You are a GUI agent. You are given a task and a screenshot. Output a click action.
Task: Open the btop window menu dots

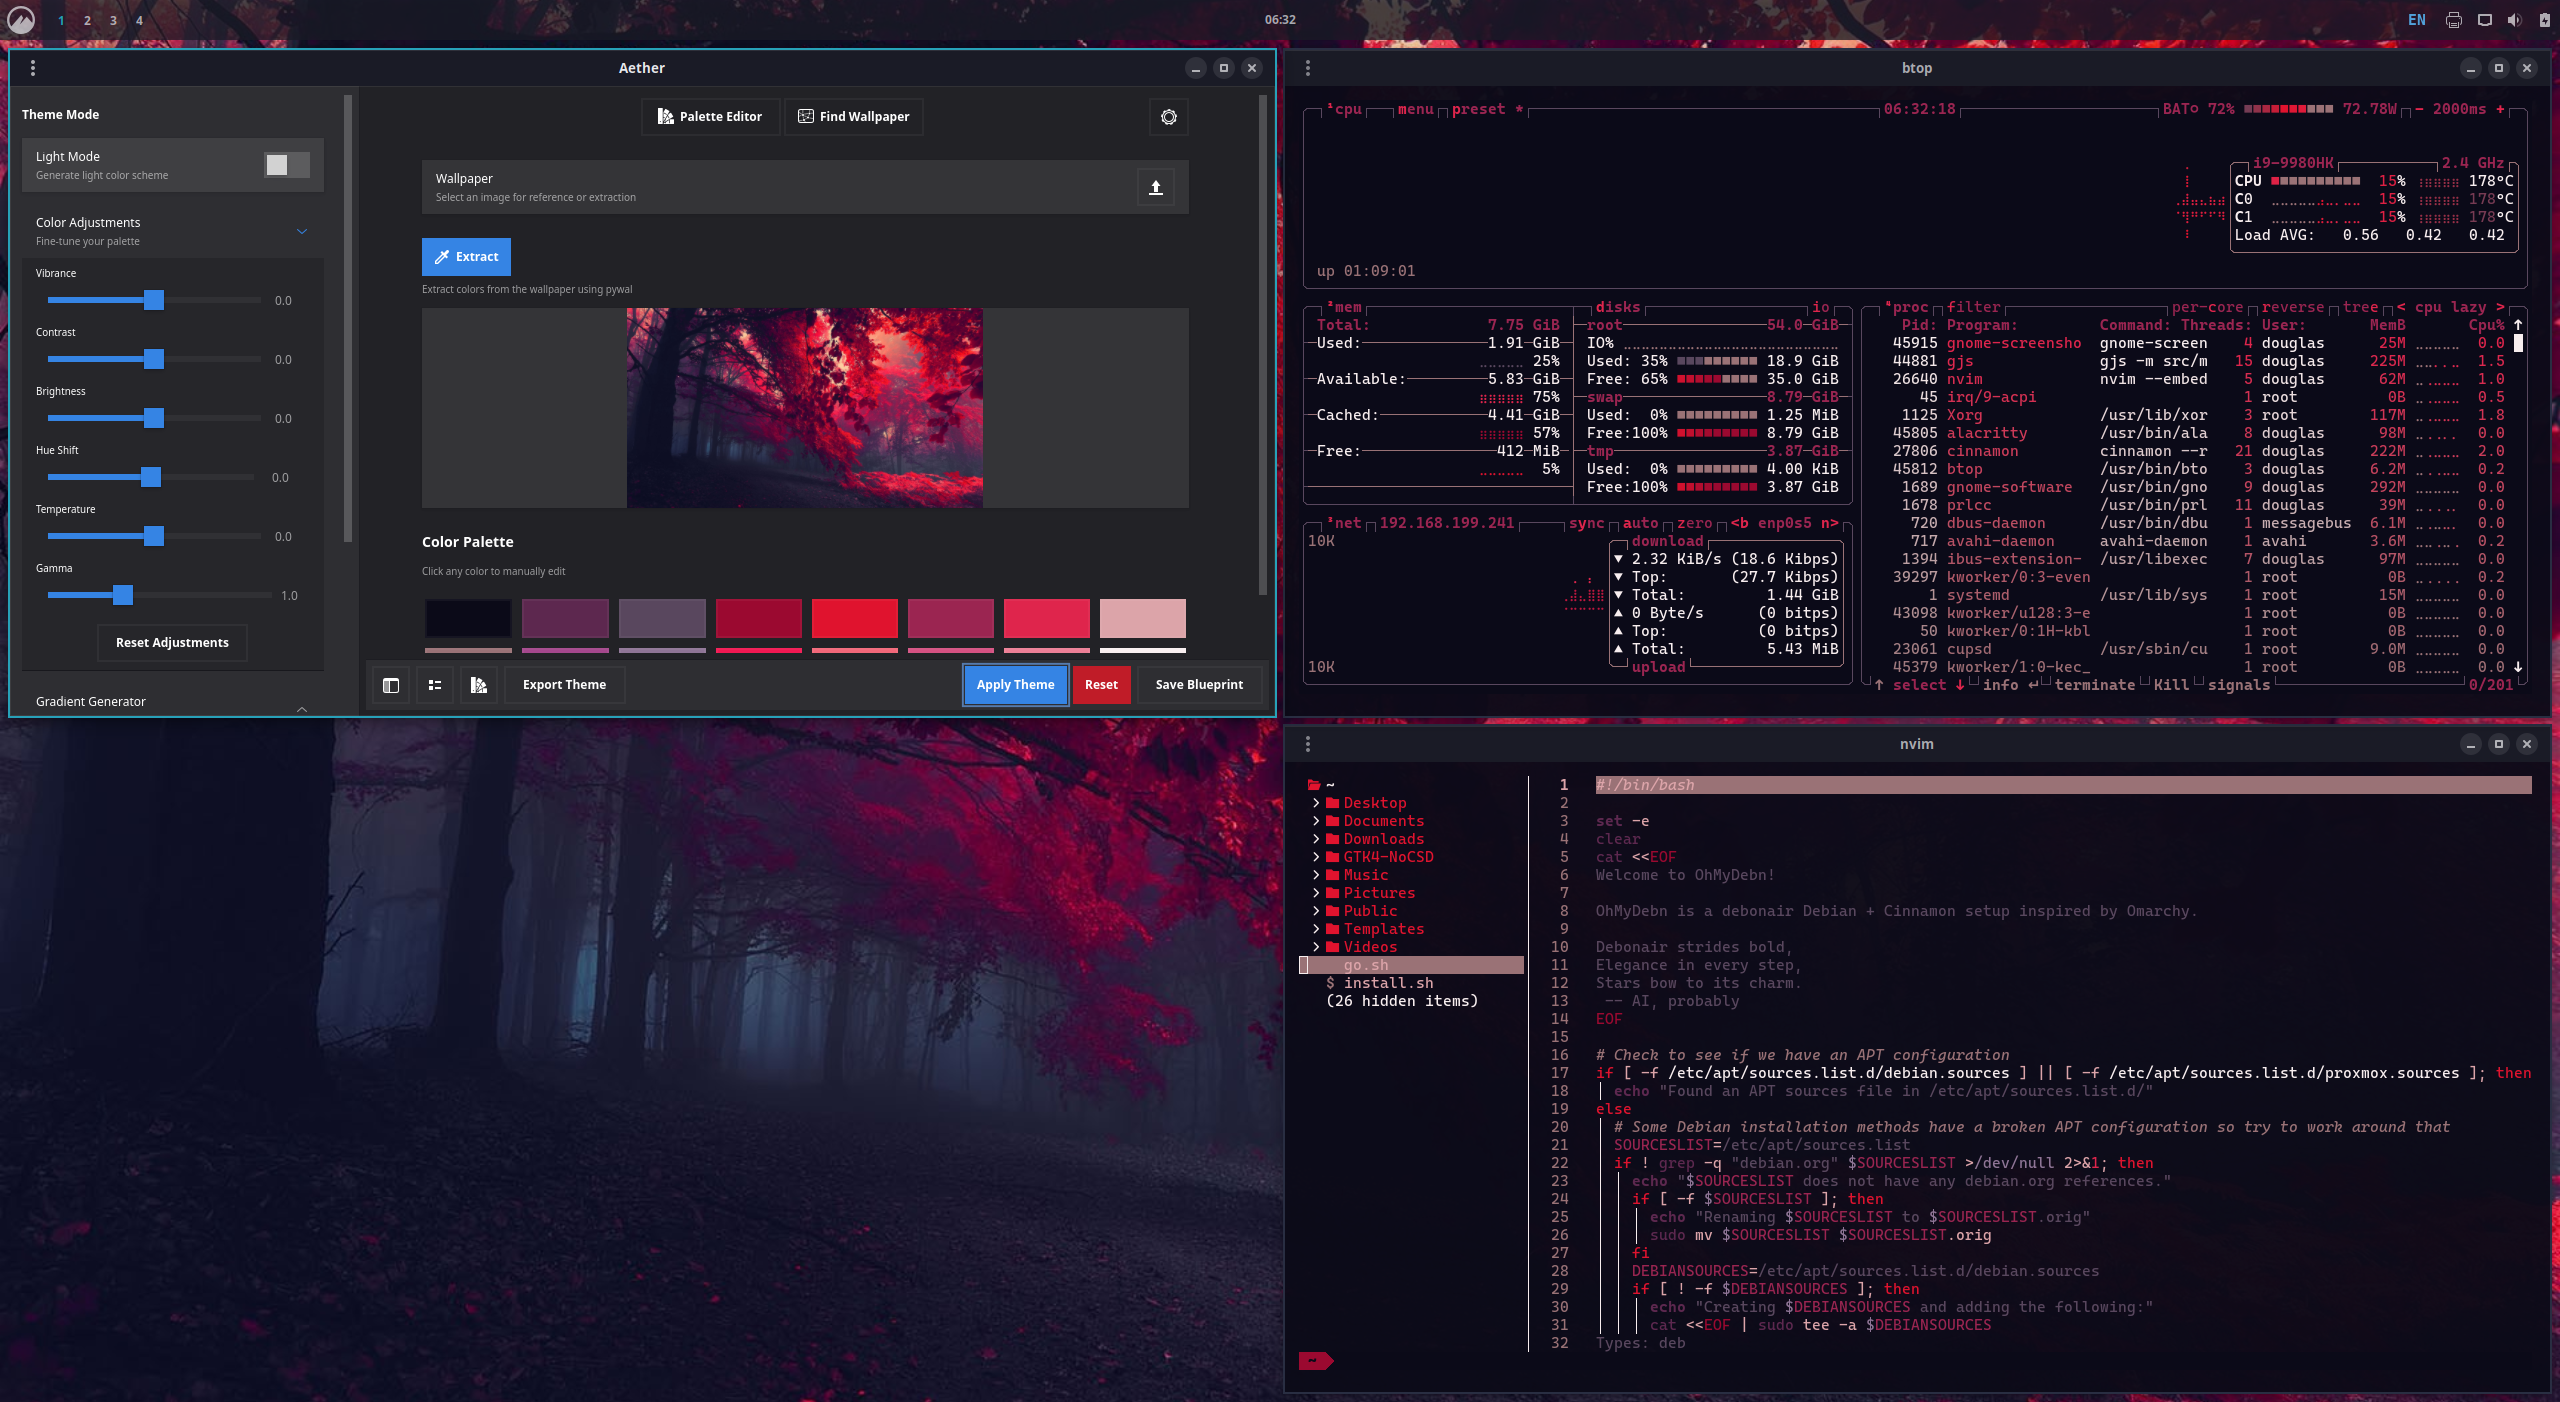click(x=1307, y=68)
